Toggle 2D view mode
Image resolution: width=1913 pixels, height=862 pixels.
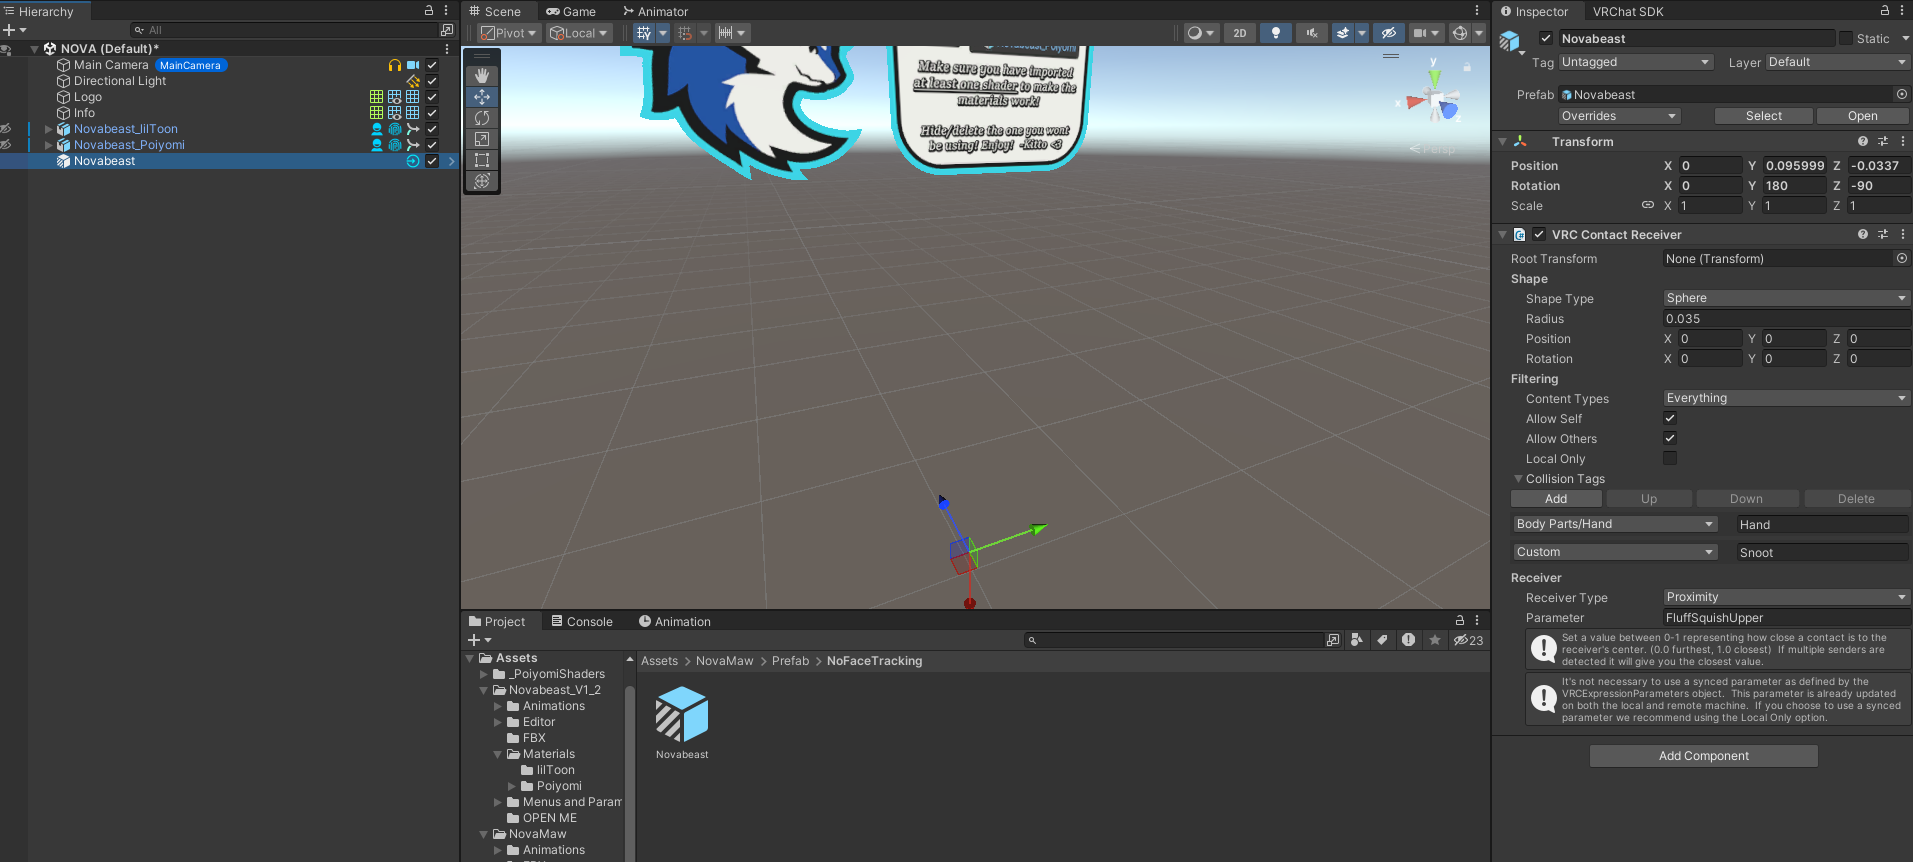[x=1240, y=33]
